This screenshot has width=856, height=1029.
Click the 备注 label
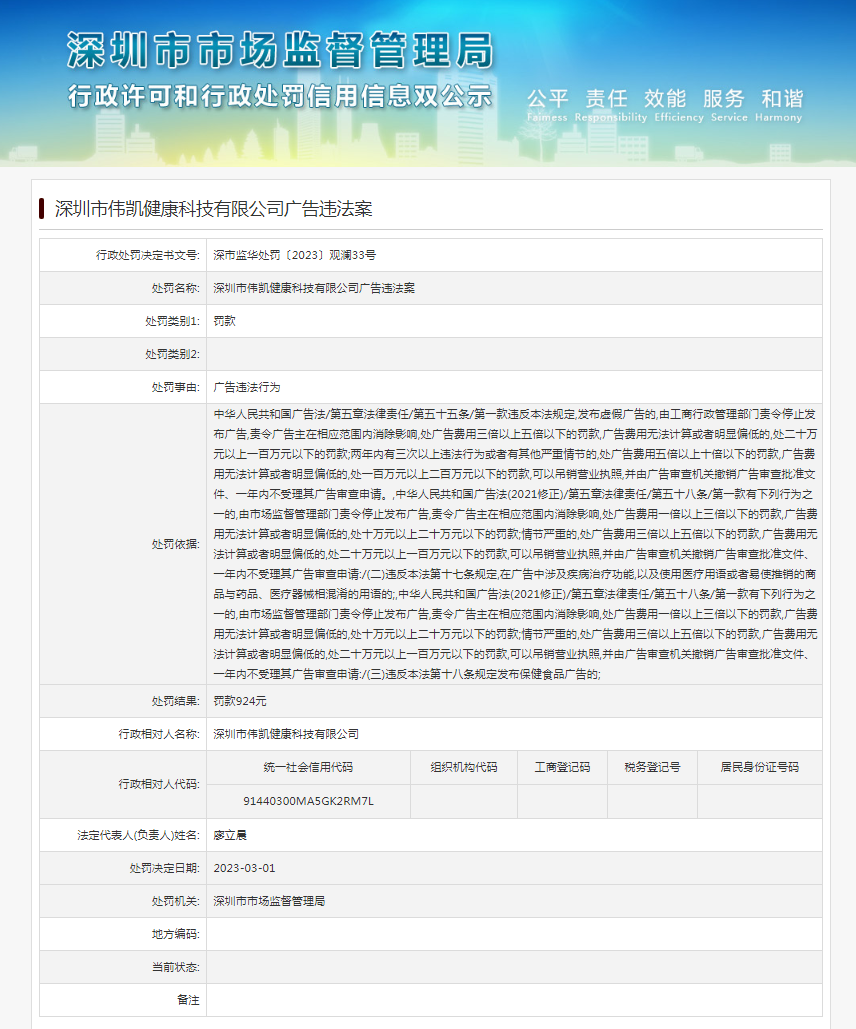pos(188,1000)
